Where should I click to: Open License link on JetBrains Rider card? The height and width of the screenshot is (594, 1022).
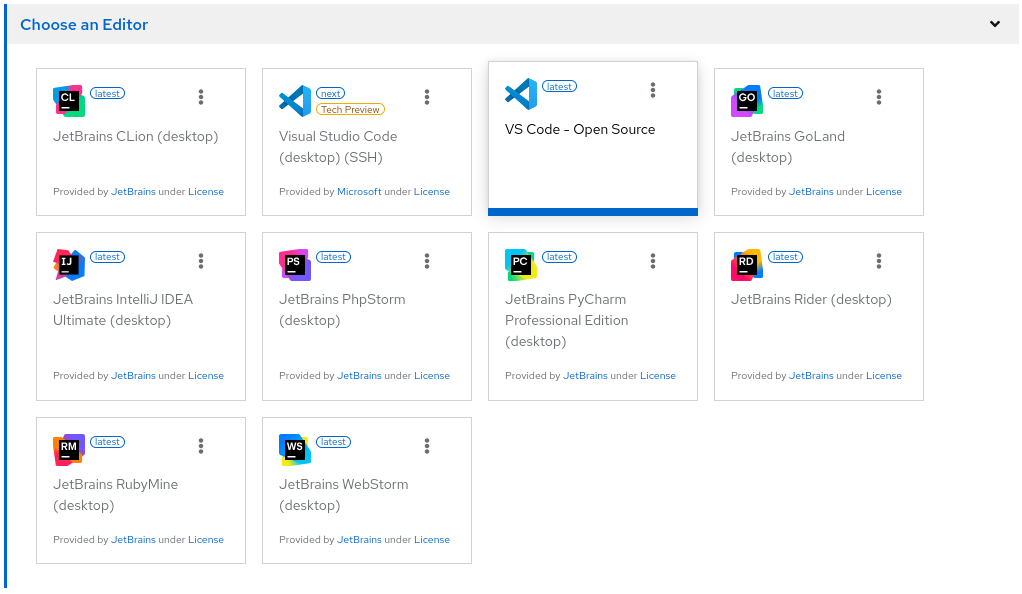[884, 376]
